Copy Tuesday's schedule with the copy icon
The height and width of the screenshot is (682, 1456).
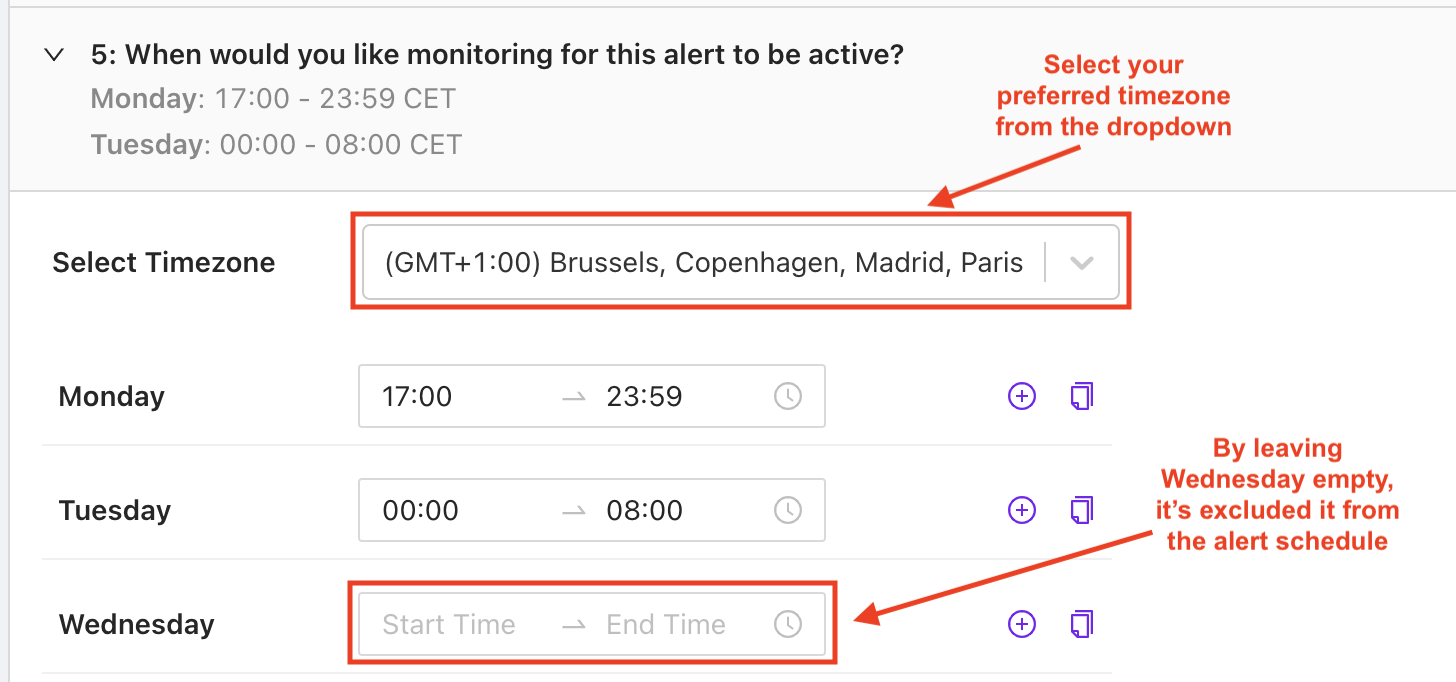click(x=1081, y=511)
